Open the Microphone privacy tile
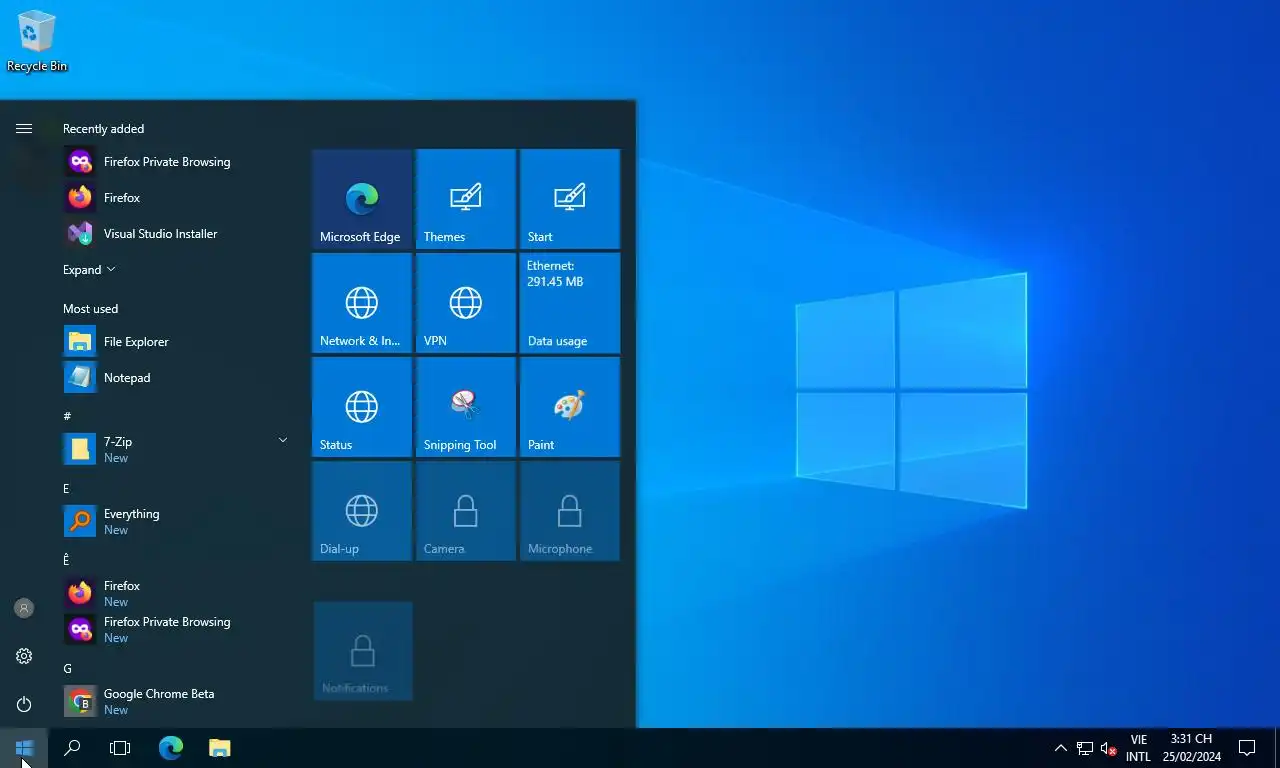Viewport: 1280px width, 768px height. (570, 511)
